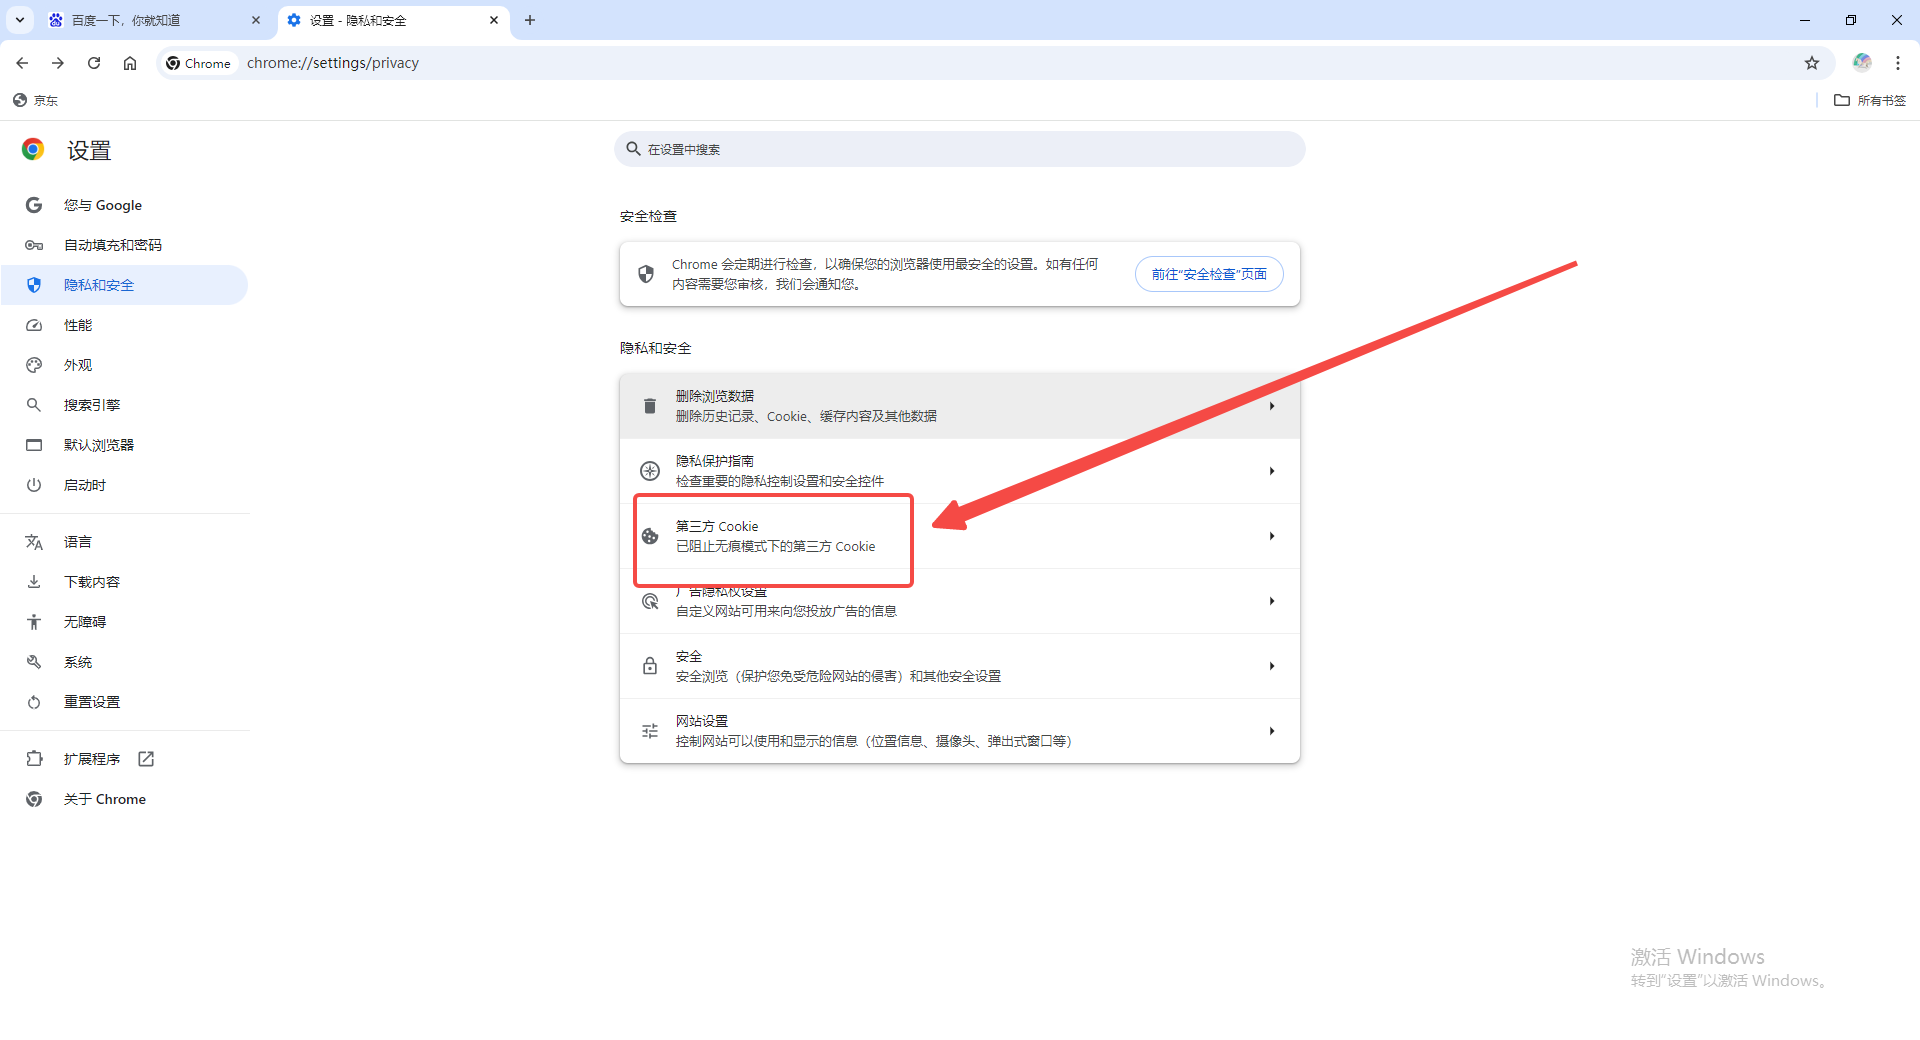Switch to the 百度一下 tab

(x=155, y=20)
